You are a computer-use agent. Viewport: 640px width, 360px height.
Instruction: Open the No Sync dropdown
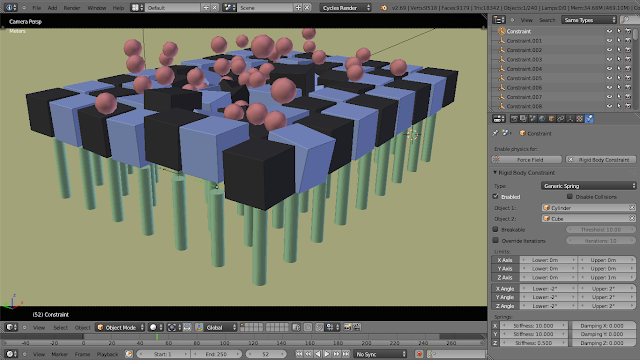(x=380, y=354)
